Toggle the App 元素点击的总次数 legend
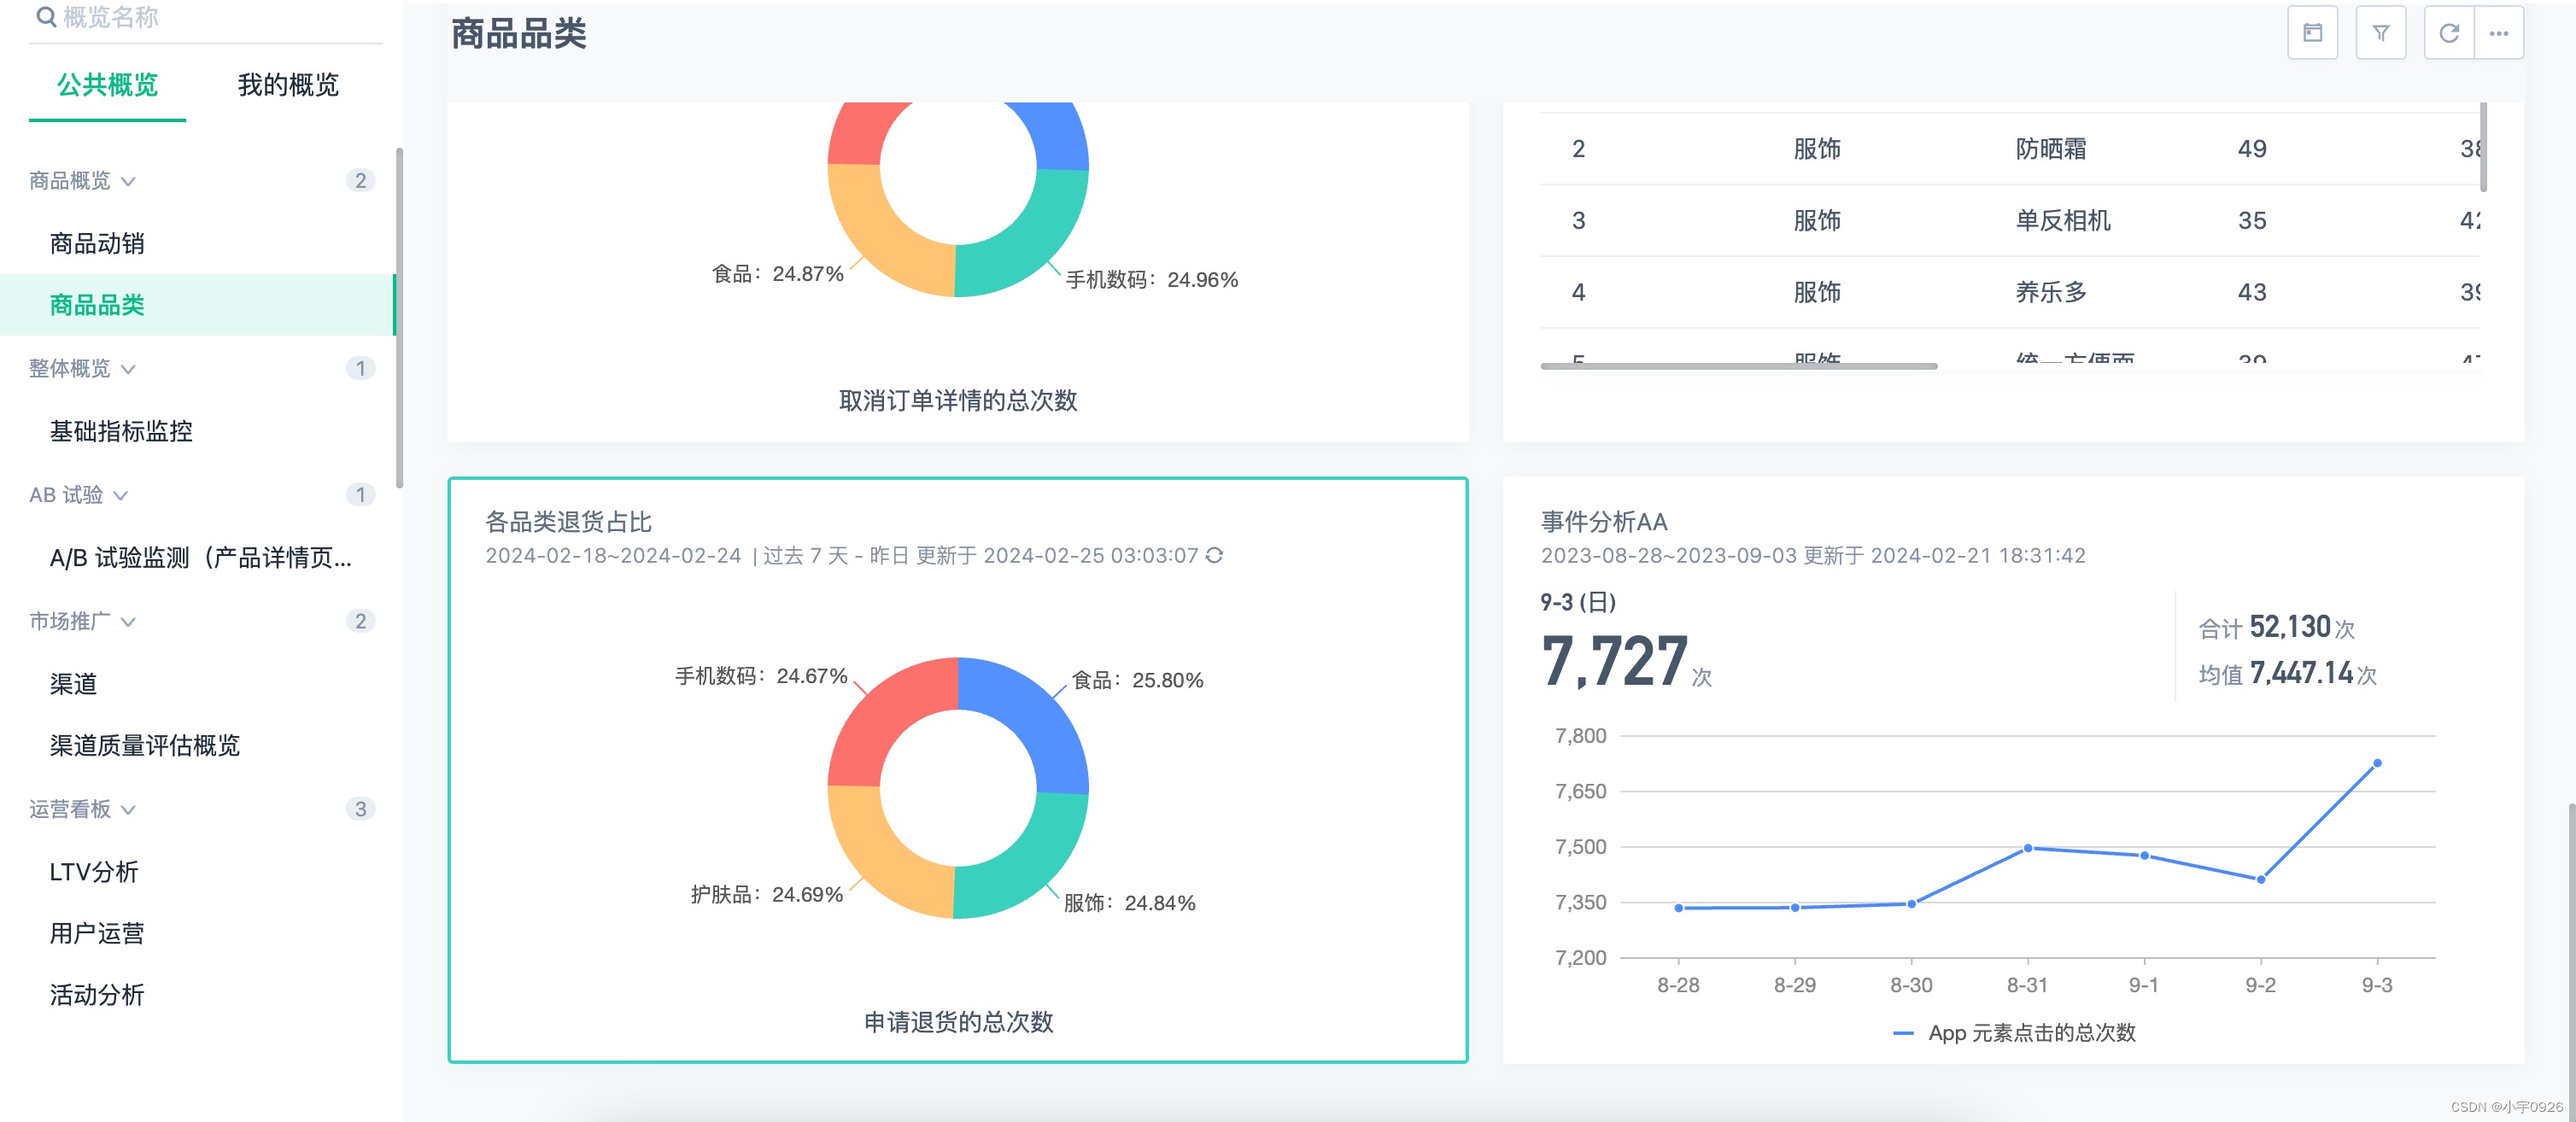The width and height of the screenshot is (2576, 1122). (x=2014, y=1033)
